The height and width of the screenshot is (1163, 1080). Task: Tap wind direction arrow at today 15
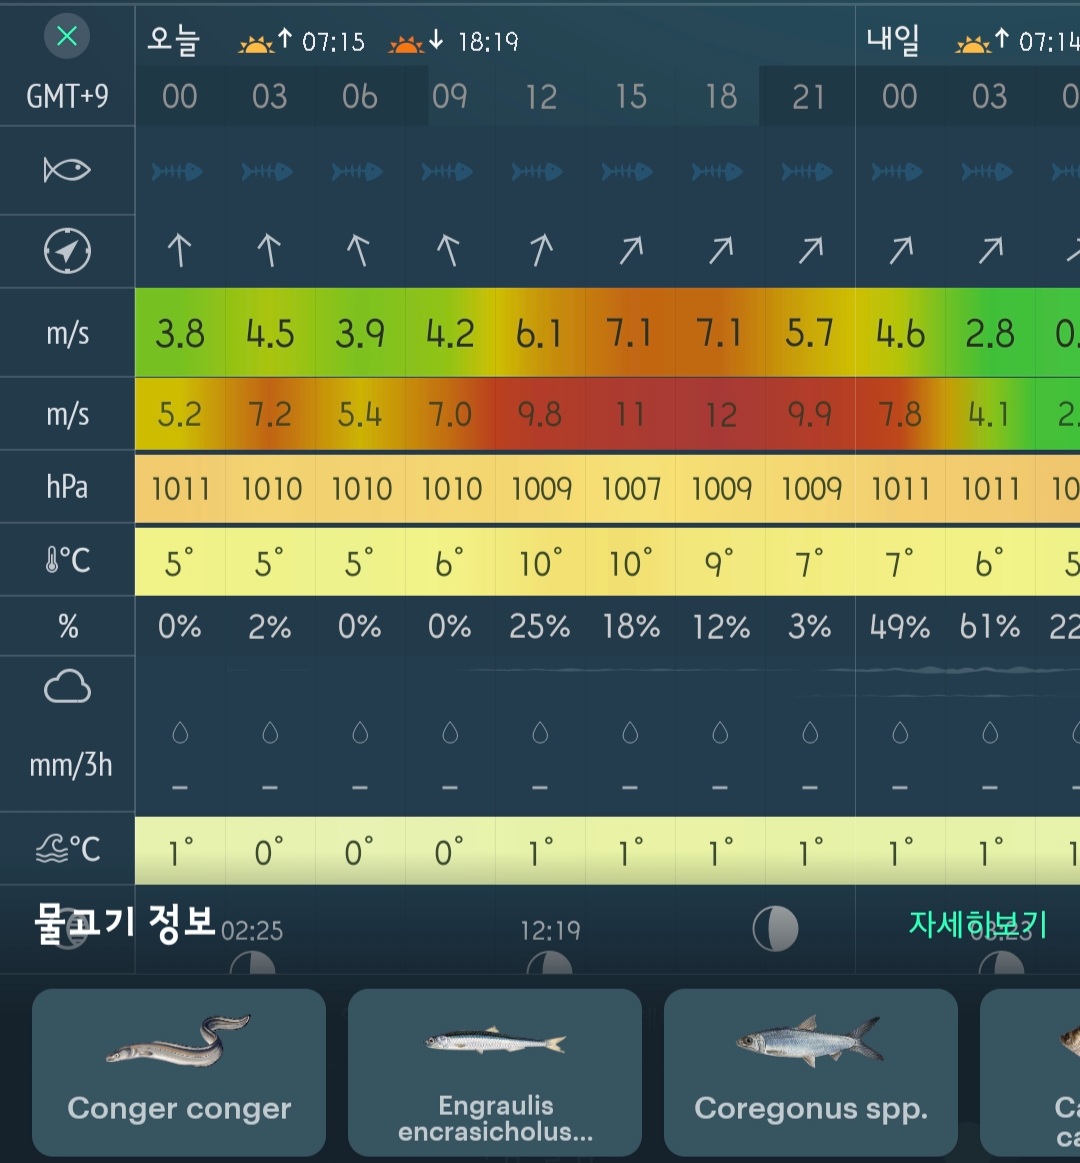(630, 251)
